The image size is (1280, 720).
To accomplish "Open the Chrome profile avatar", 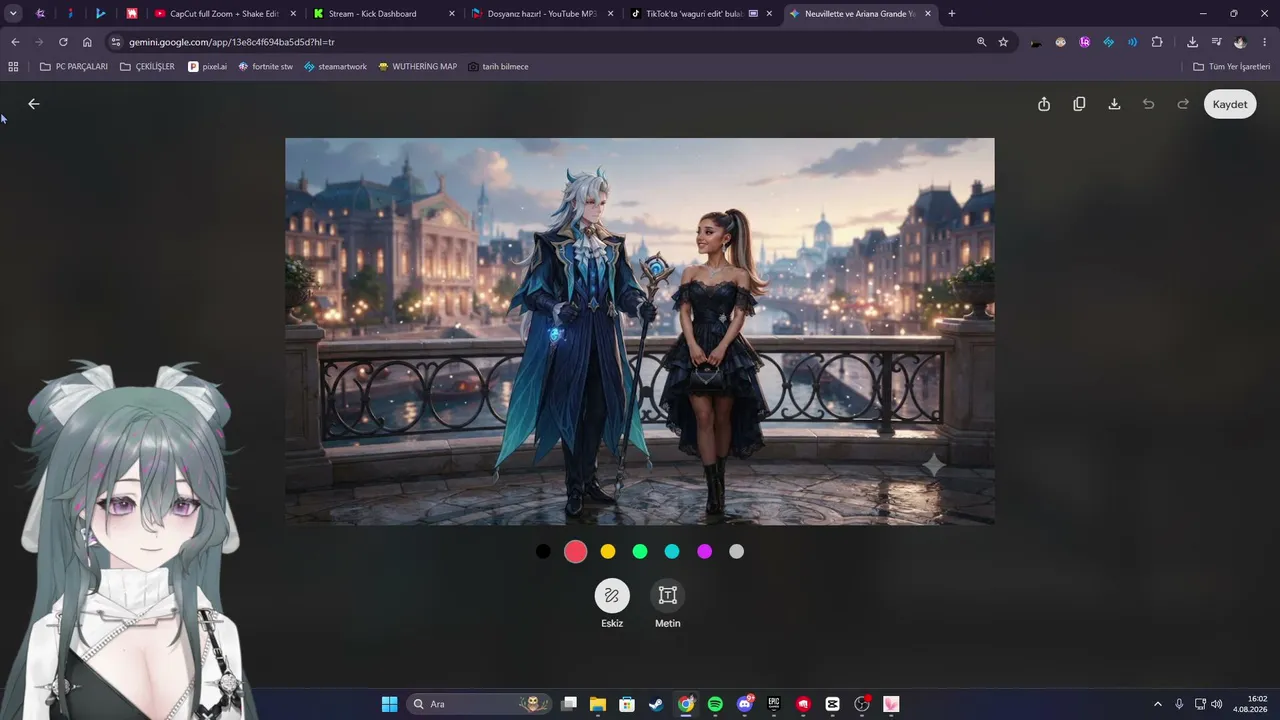I will tap(1240, 42).
